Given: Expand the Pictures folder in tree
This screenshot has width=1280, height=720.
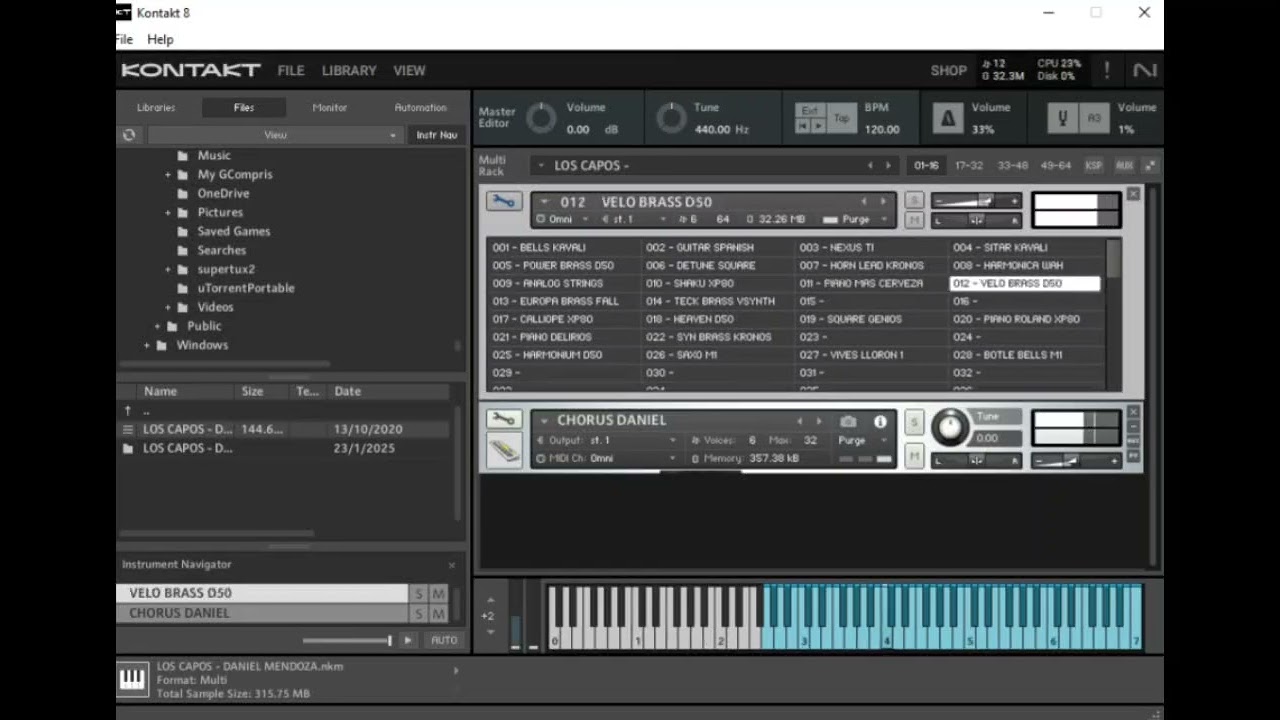Looking at the screenshot, I should tap(168, 213).
